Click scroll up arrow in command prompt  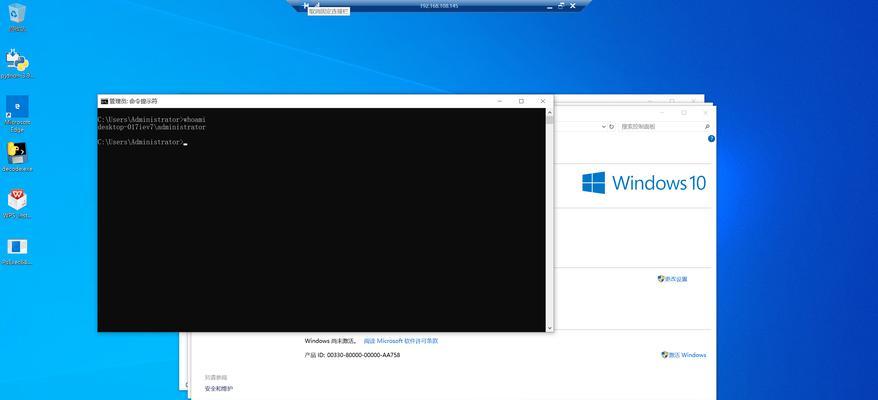coord(549,111)
